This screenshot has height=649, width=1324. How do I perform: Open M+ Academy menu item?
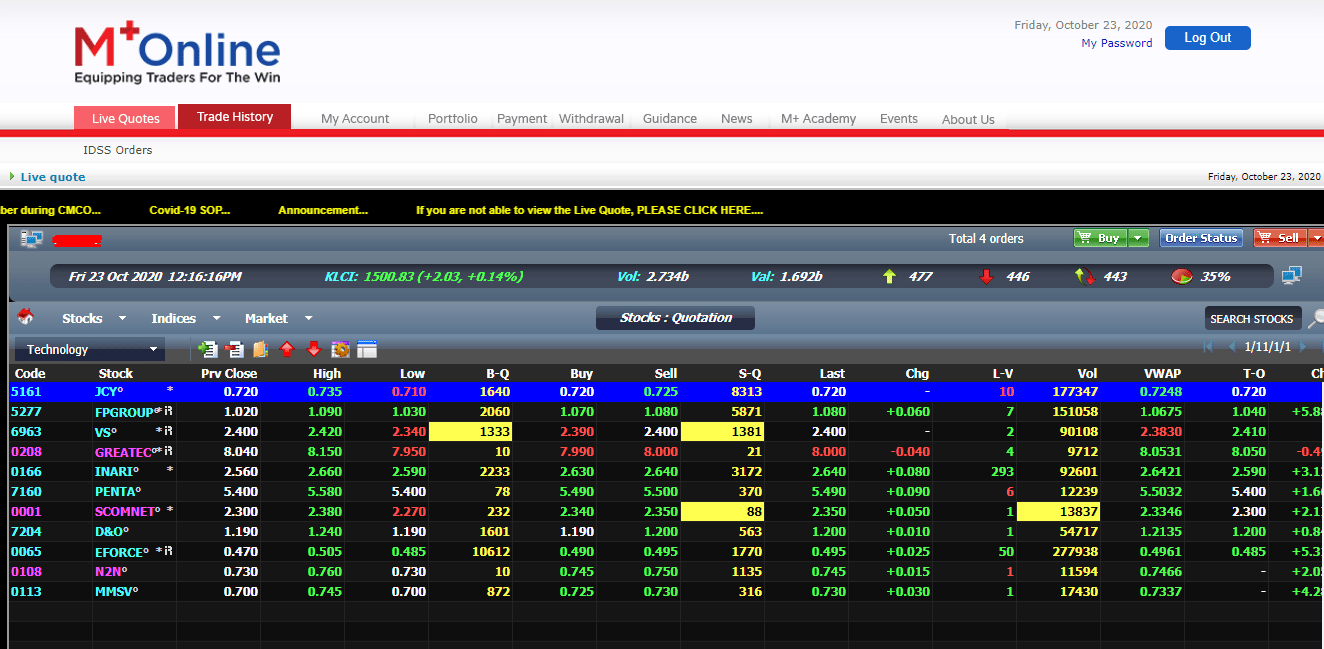(x=818, y=119)
